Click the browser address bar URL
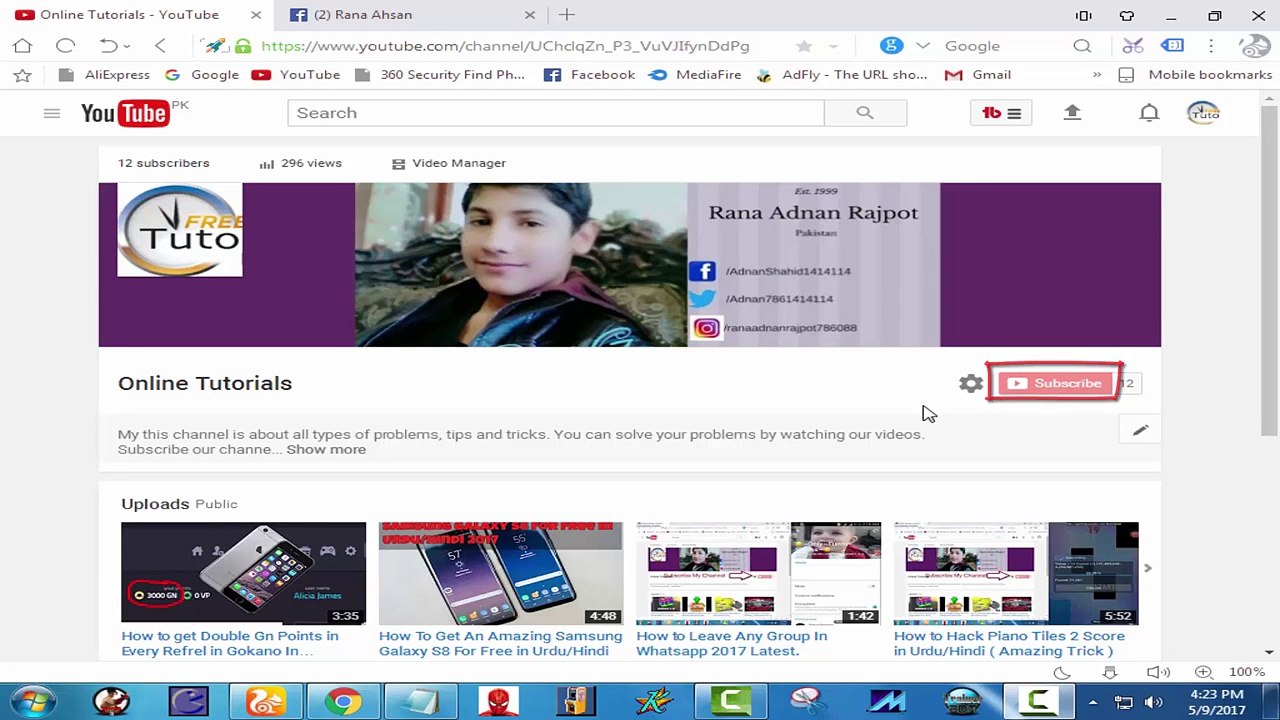This screenshot has width=1280, height=720. [505, 46]
